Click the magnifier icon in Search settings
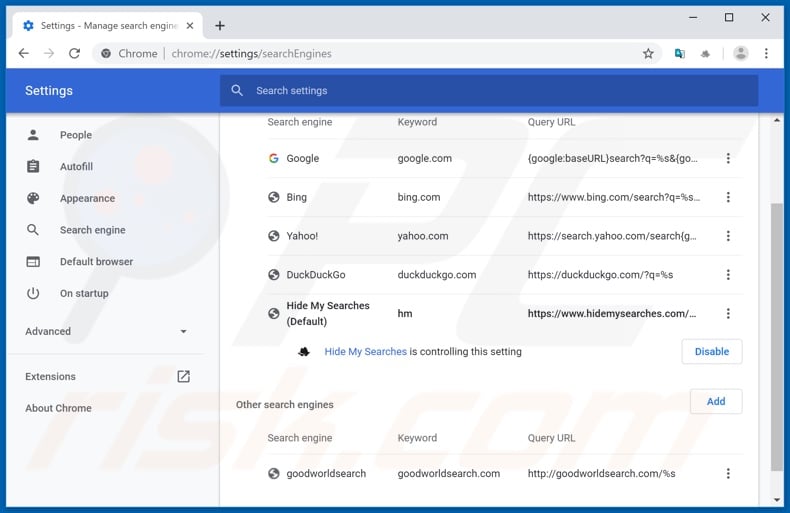 tap(237, 91)
